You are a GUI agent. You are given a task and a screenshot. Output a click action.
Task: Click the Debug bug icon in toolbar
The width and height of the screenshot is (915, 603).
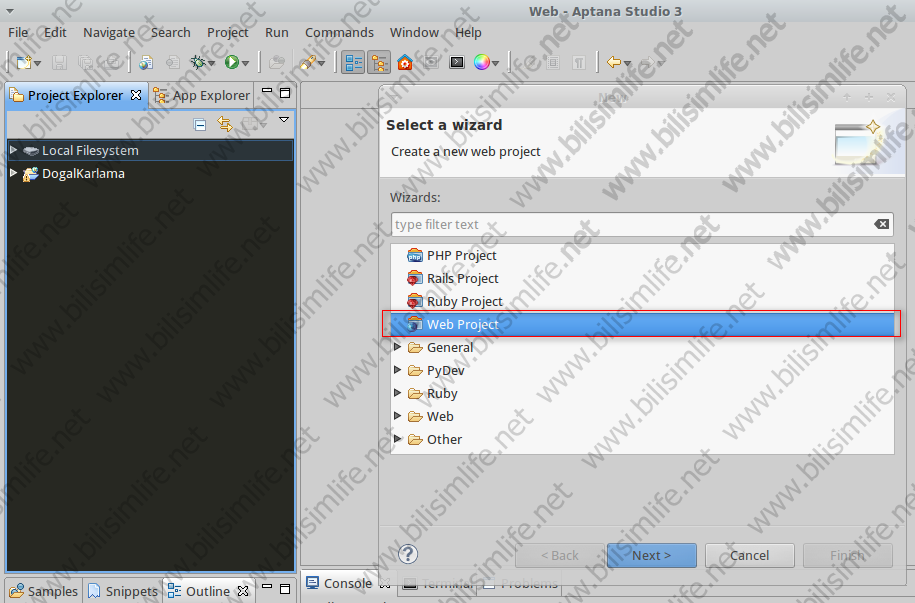pos(199,62)
